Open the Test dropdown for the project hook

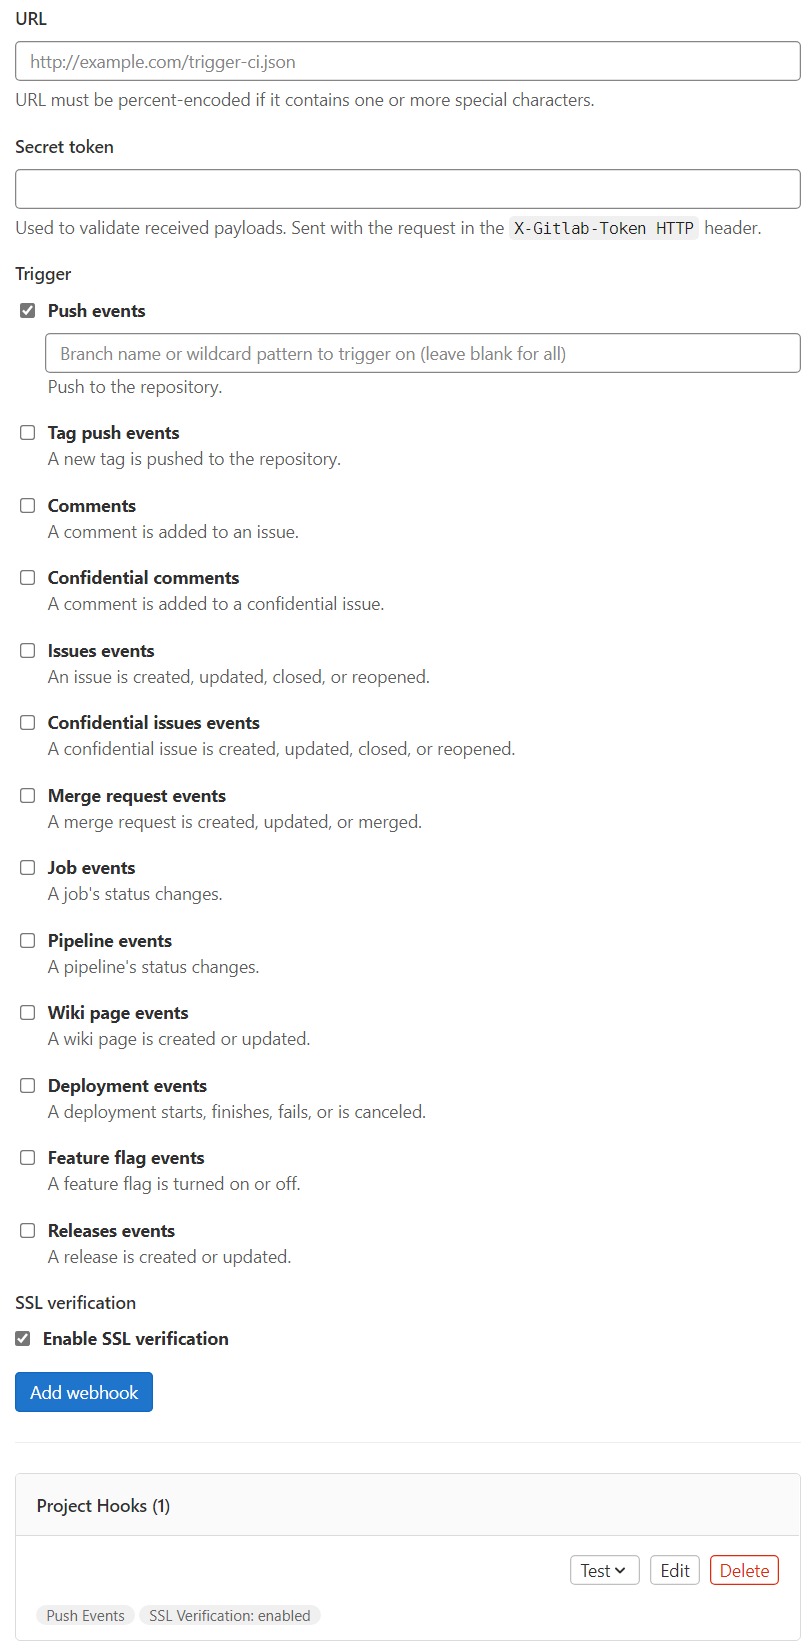tap(604, 1570)
